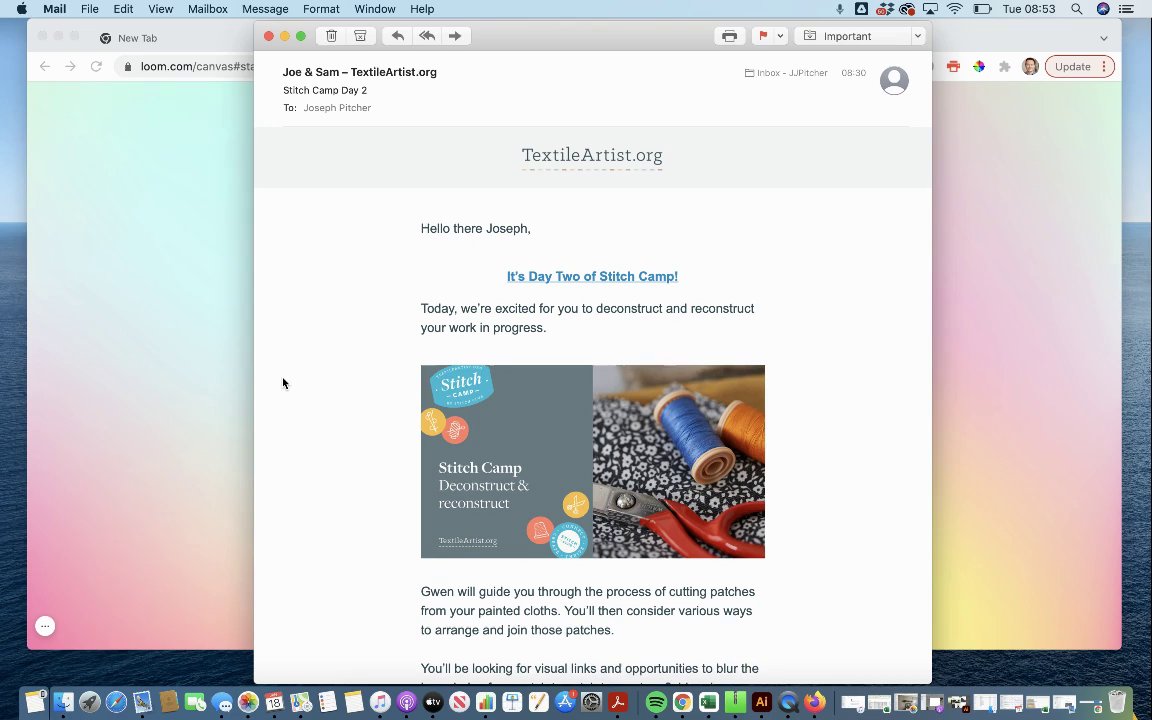The width and height of the screenshot is (1152, 720).
Task: Open the Help menu
Action: (x=422, y=9)
